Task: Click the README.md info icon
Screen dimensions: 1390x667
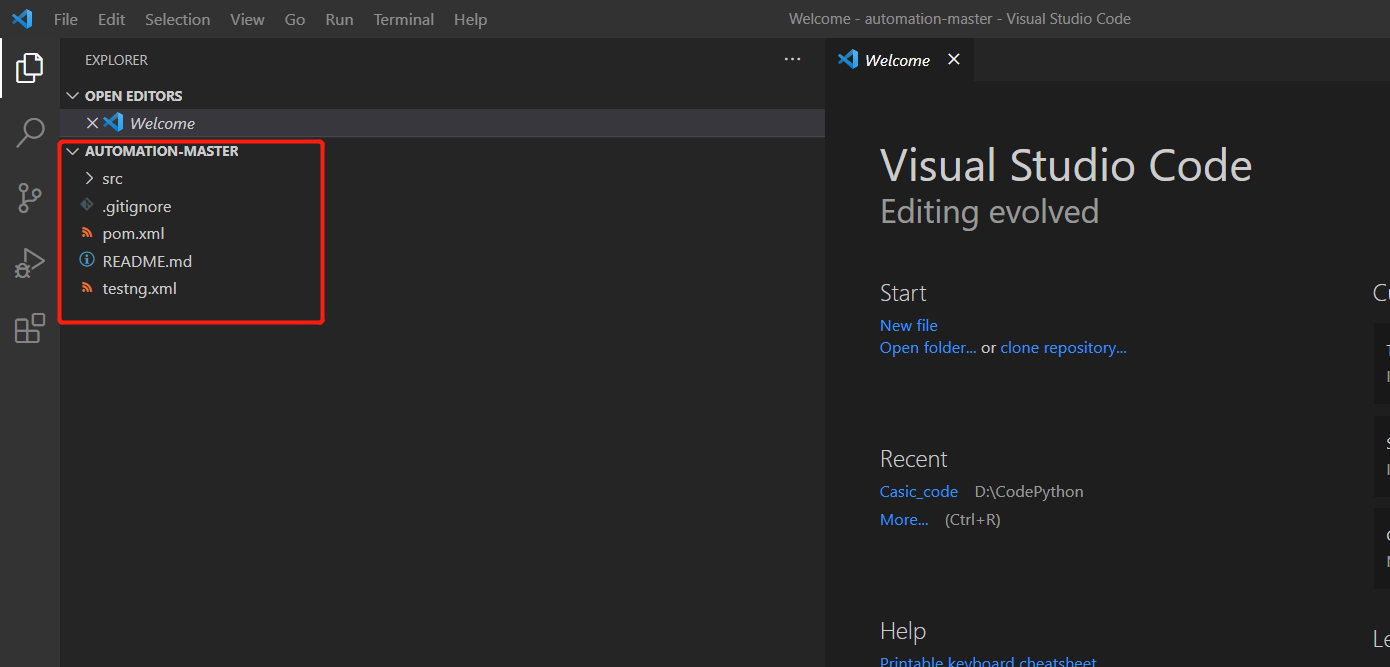Action: (x=87, y=260)
